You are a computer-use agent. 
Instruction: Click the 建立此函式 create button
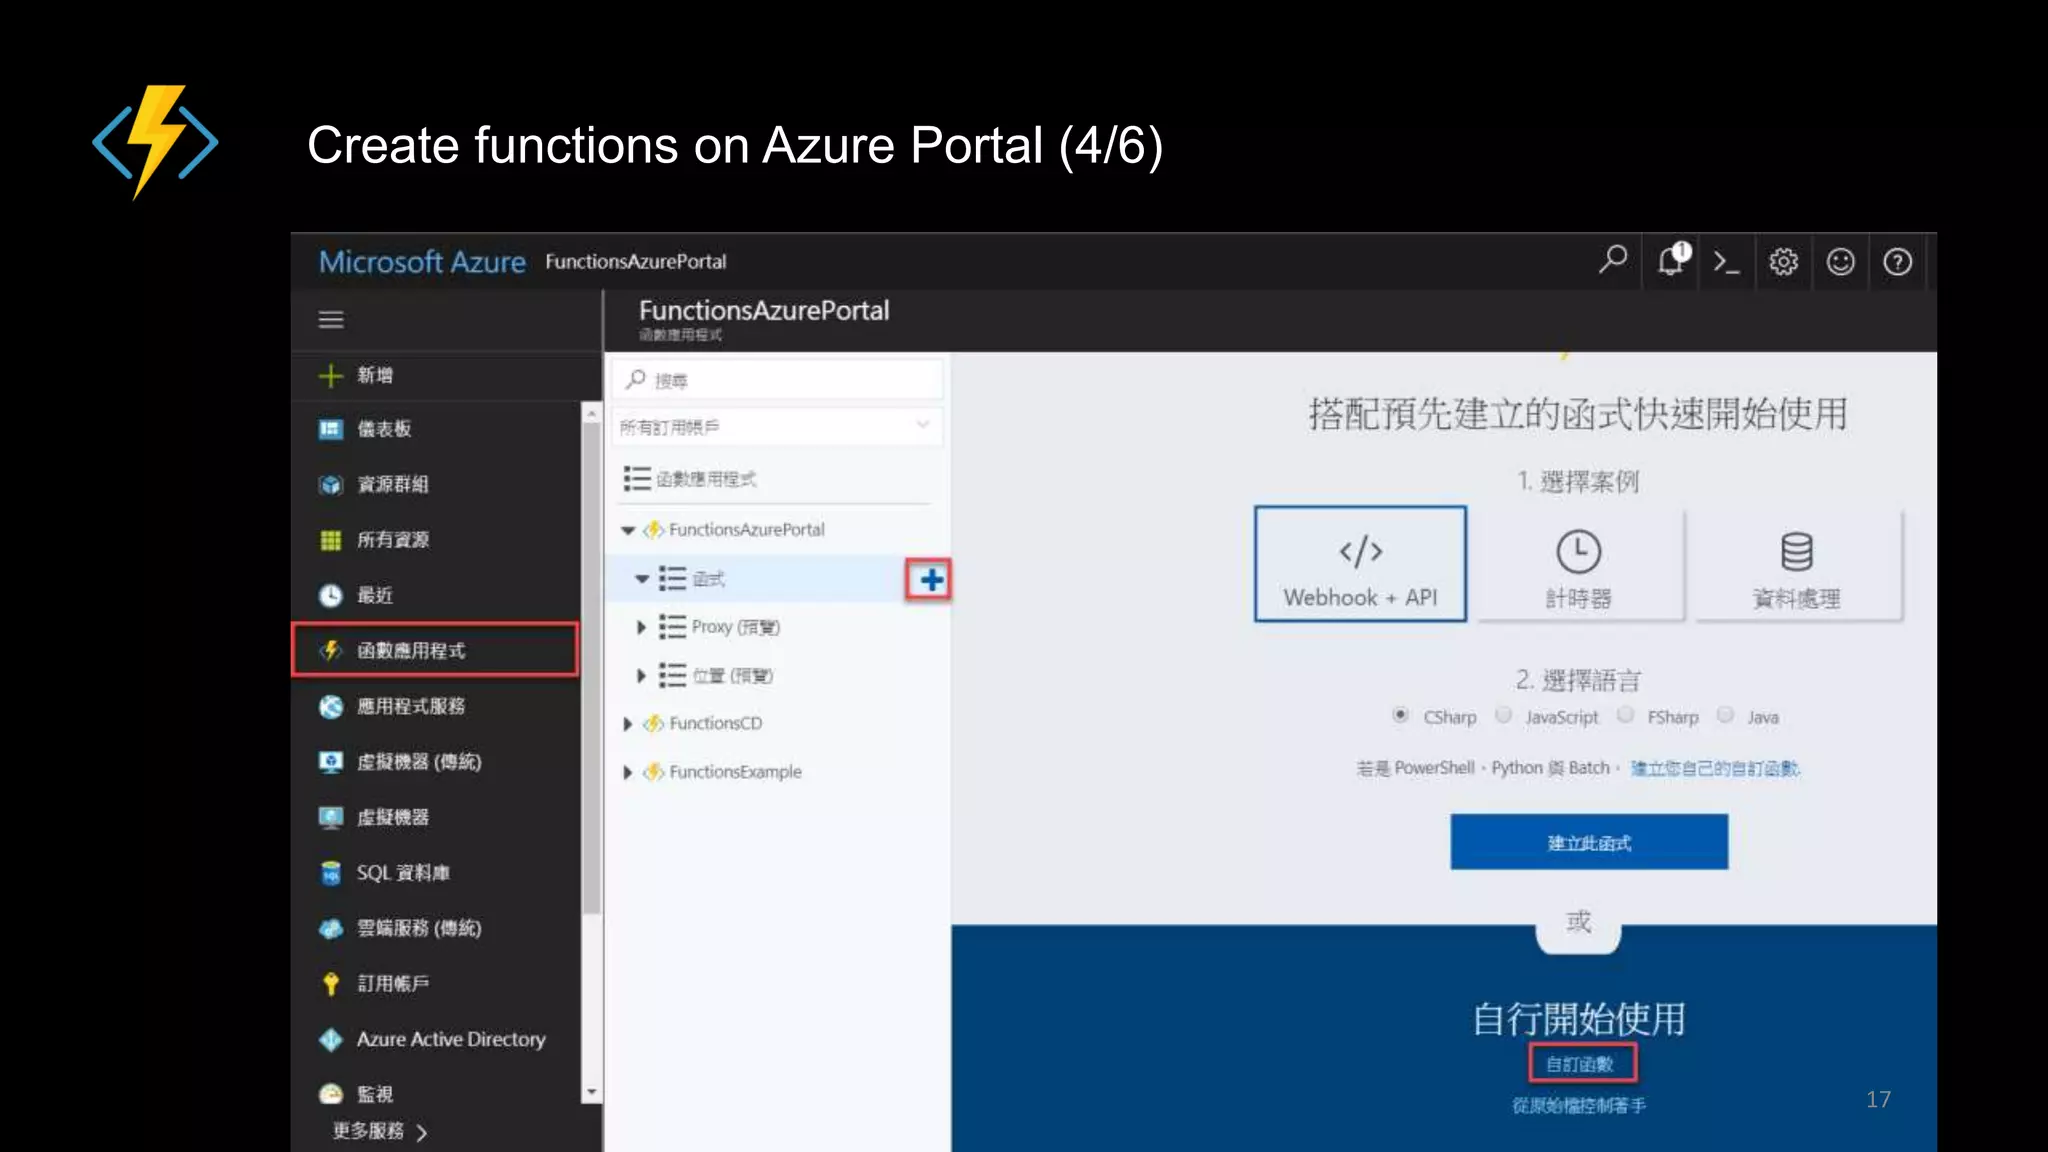tap(1589, 842)
